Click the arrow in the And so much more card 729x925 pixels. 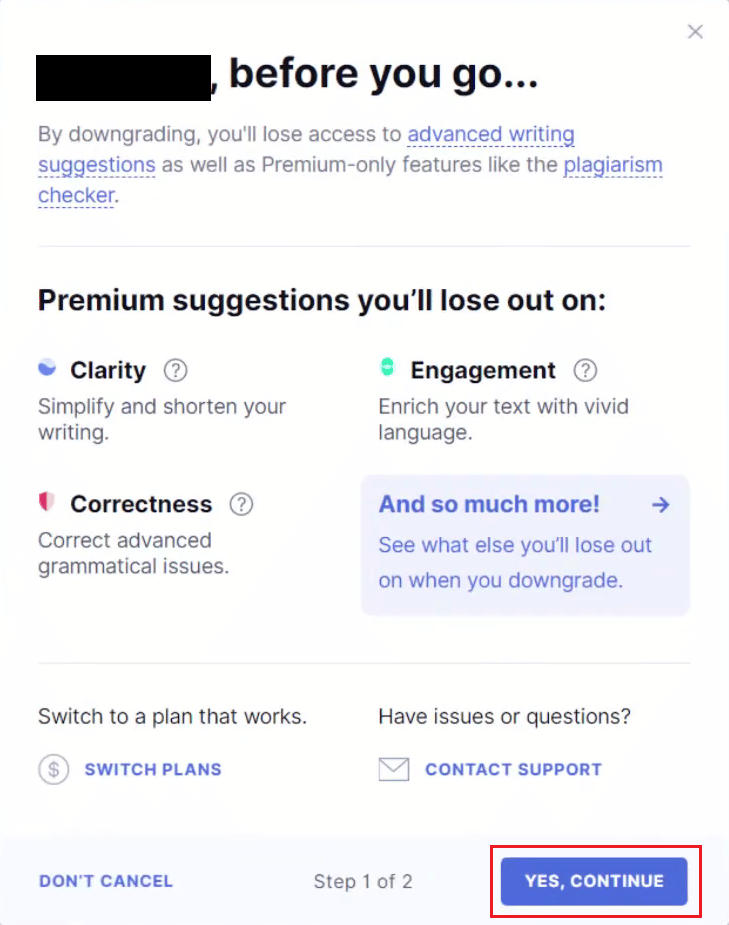tap(660, 504)
